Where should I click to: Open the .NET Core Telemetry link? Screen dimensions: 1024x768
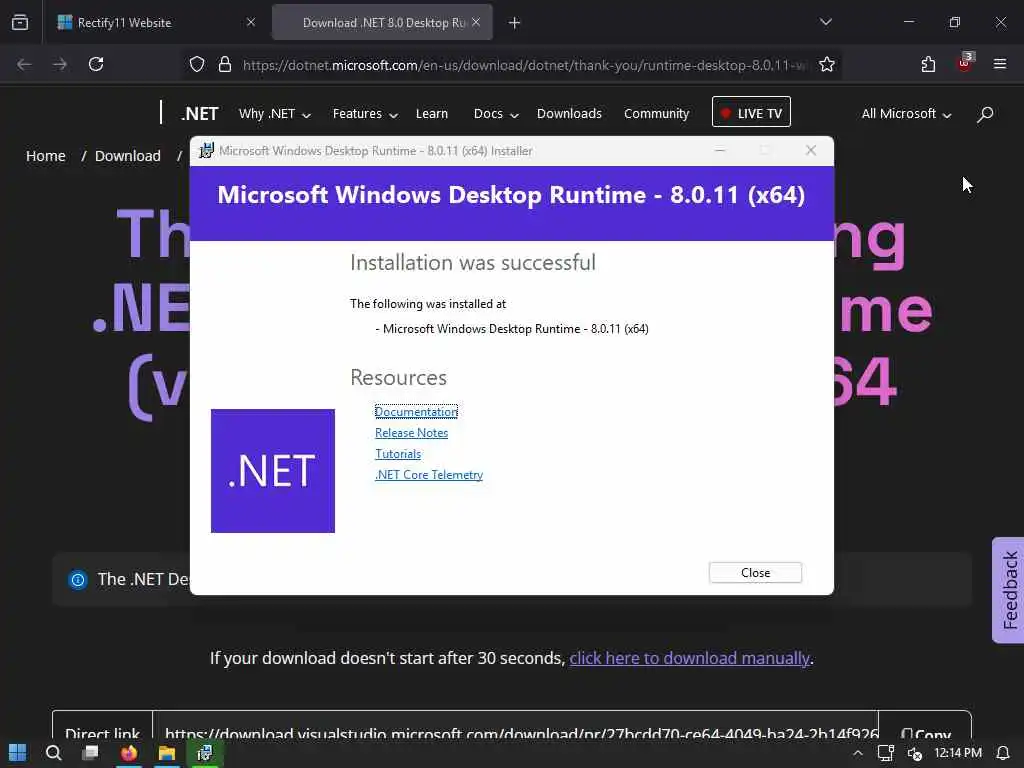(x=428, y=475)
